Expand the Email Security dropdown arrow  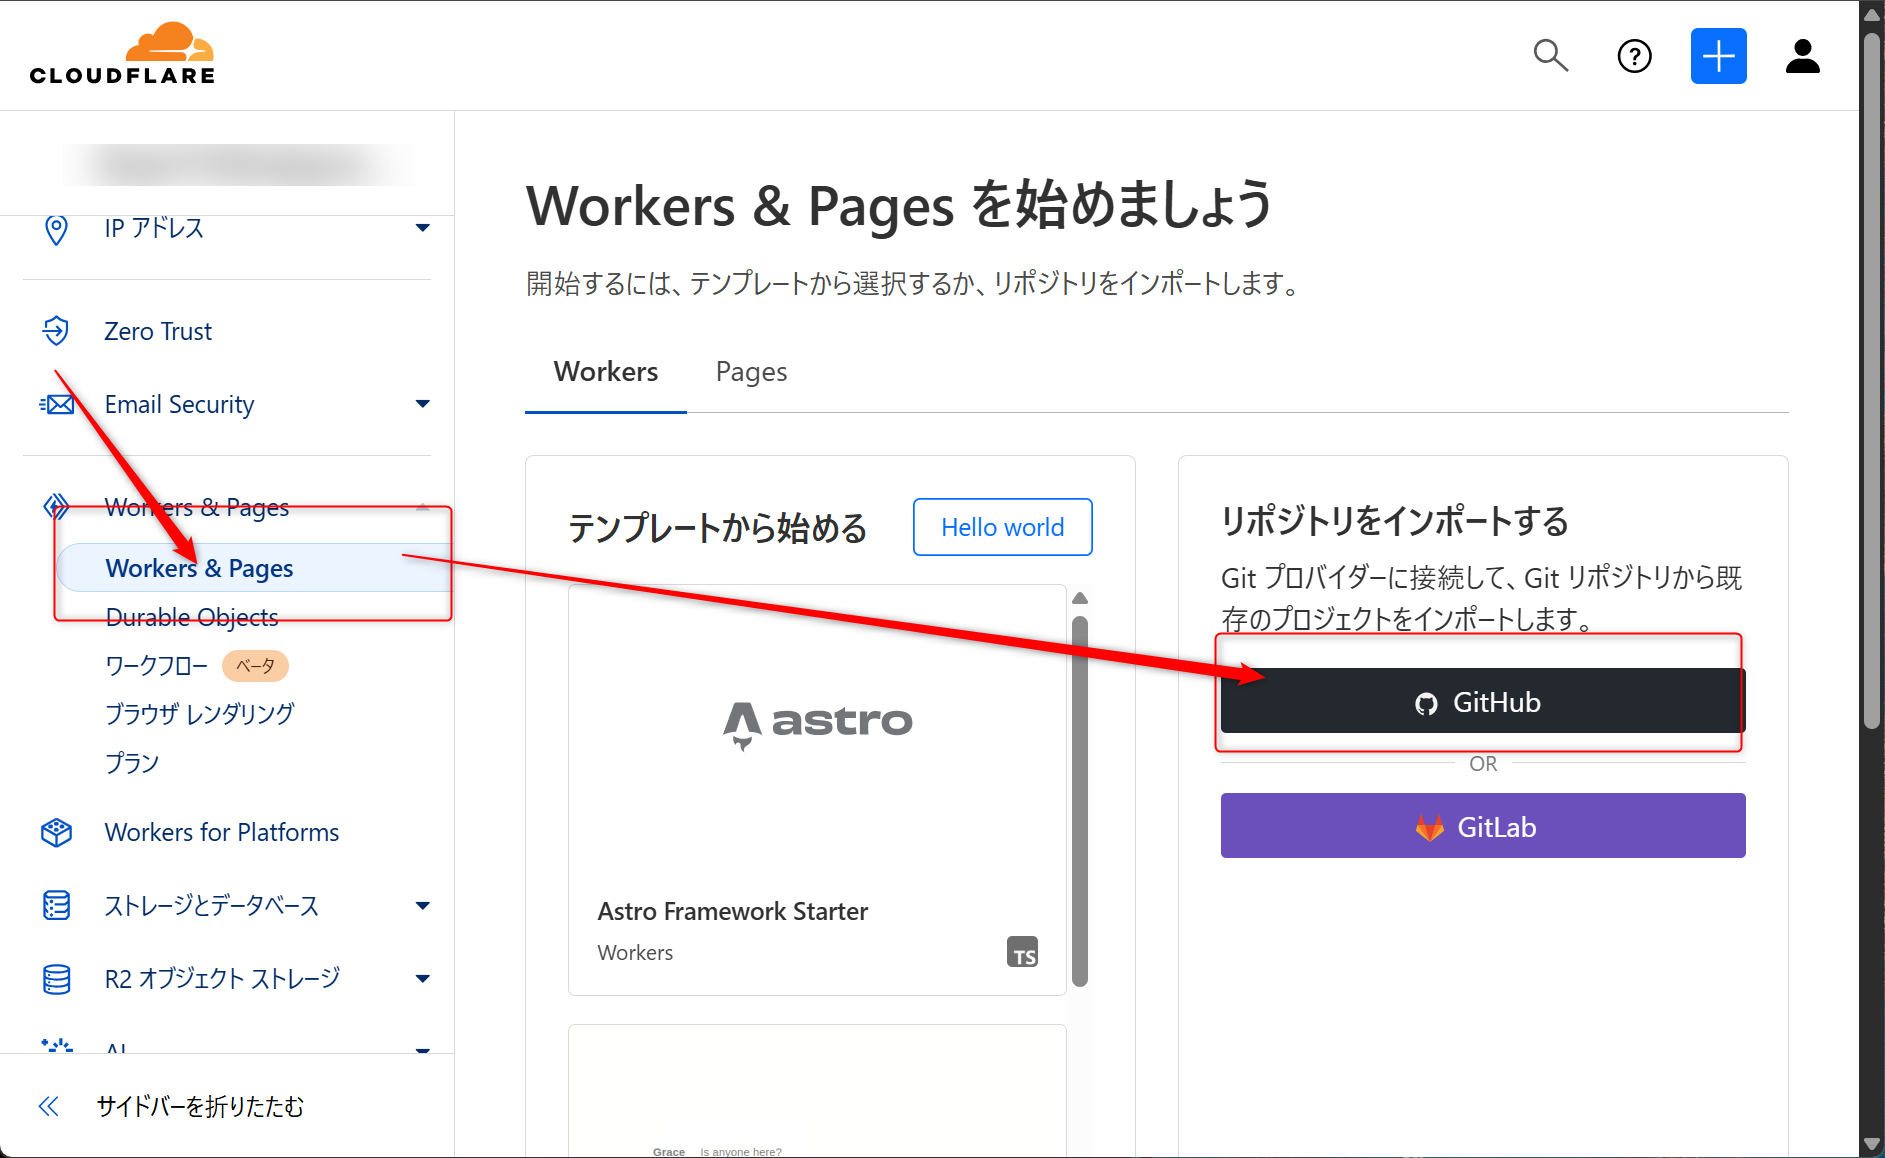423,404
